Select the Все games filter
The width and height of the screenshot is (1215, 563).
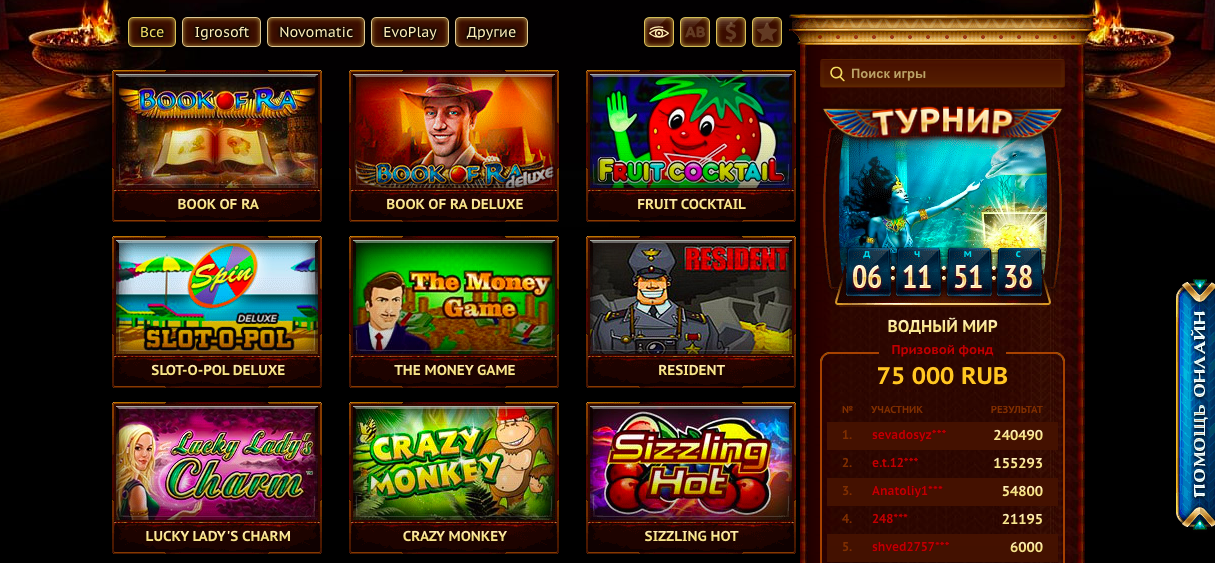coord(152,32)
